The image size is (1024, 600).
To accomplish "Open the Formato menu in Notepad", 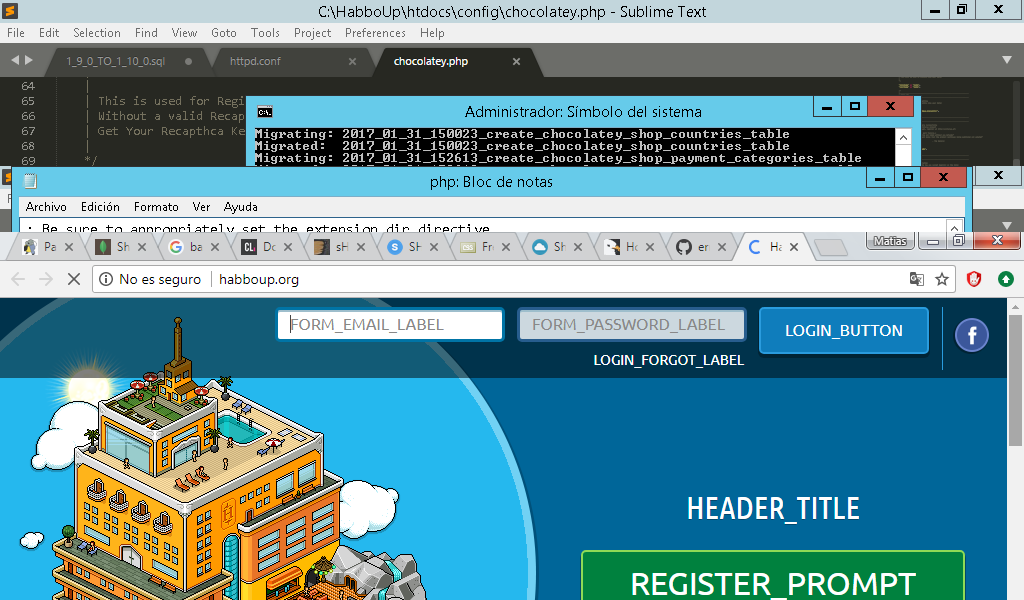I will point(156,207).
